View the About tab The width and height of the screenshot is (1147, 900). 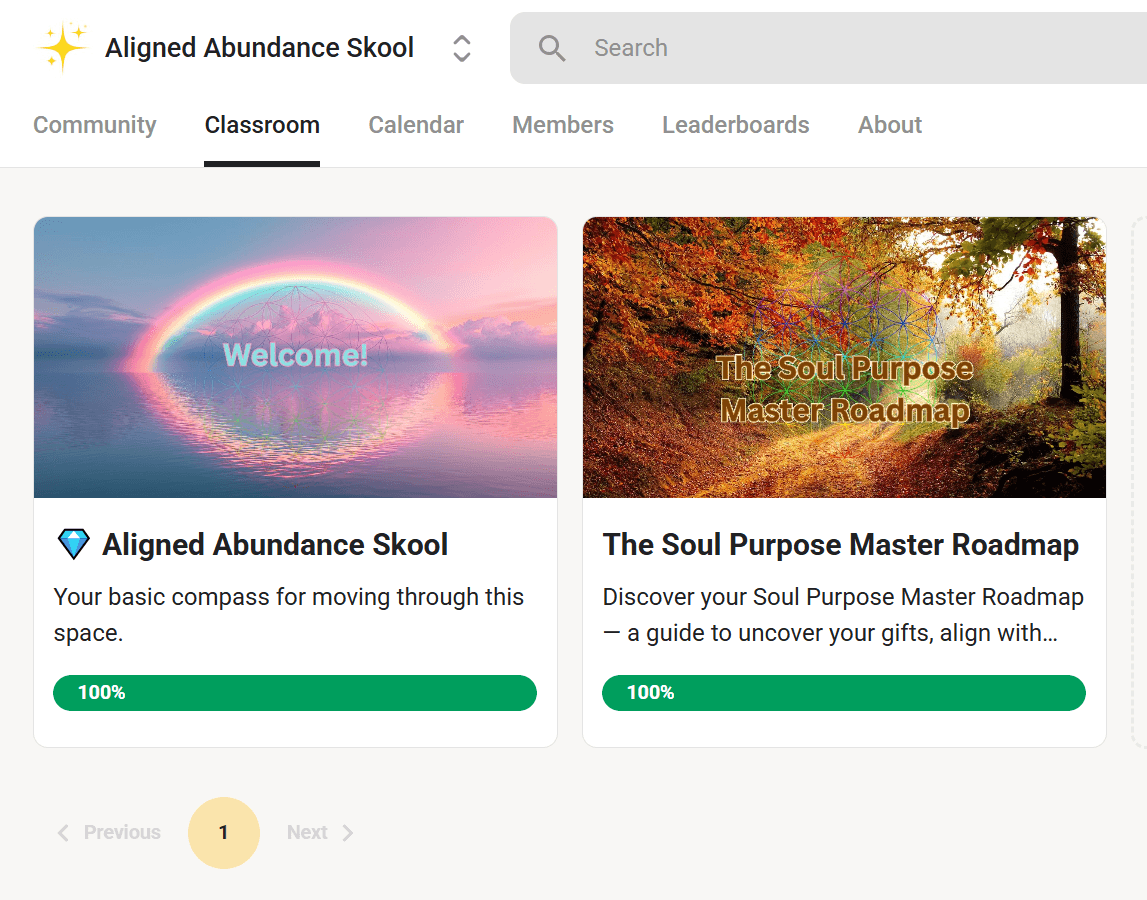pos(890,125)
